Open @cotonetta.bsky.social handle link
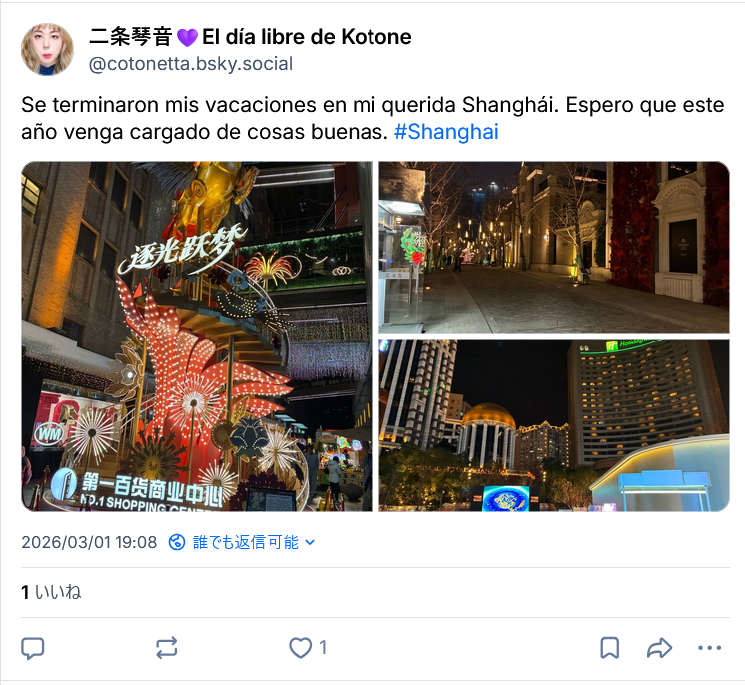 click(191, 64)
